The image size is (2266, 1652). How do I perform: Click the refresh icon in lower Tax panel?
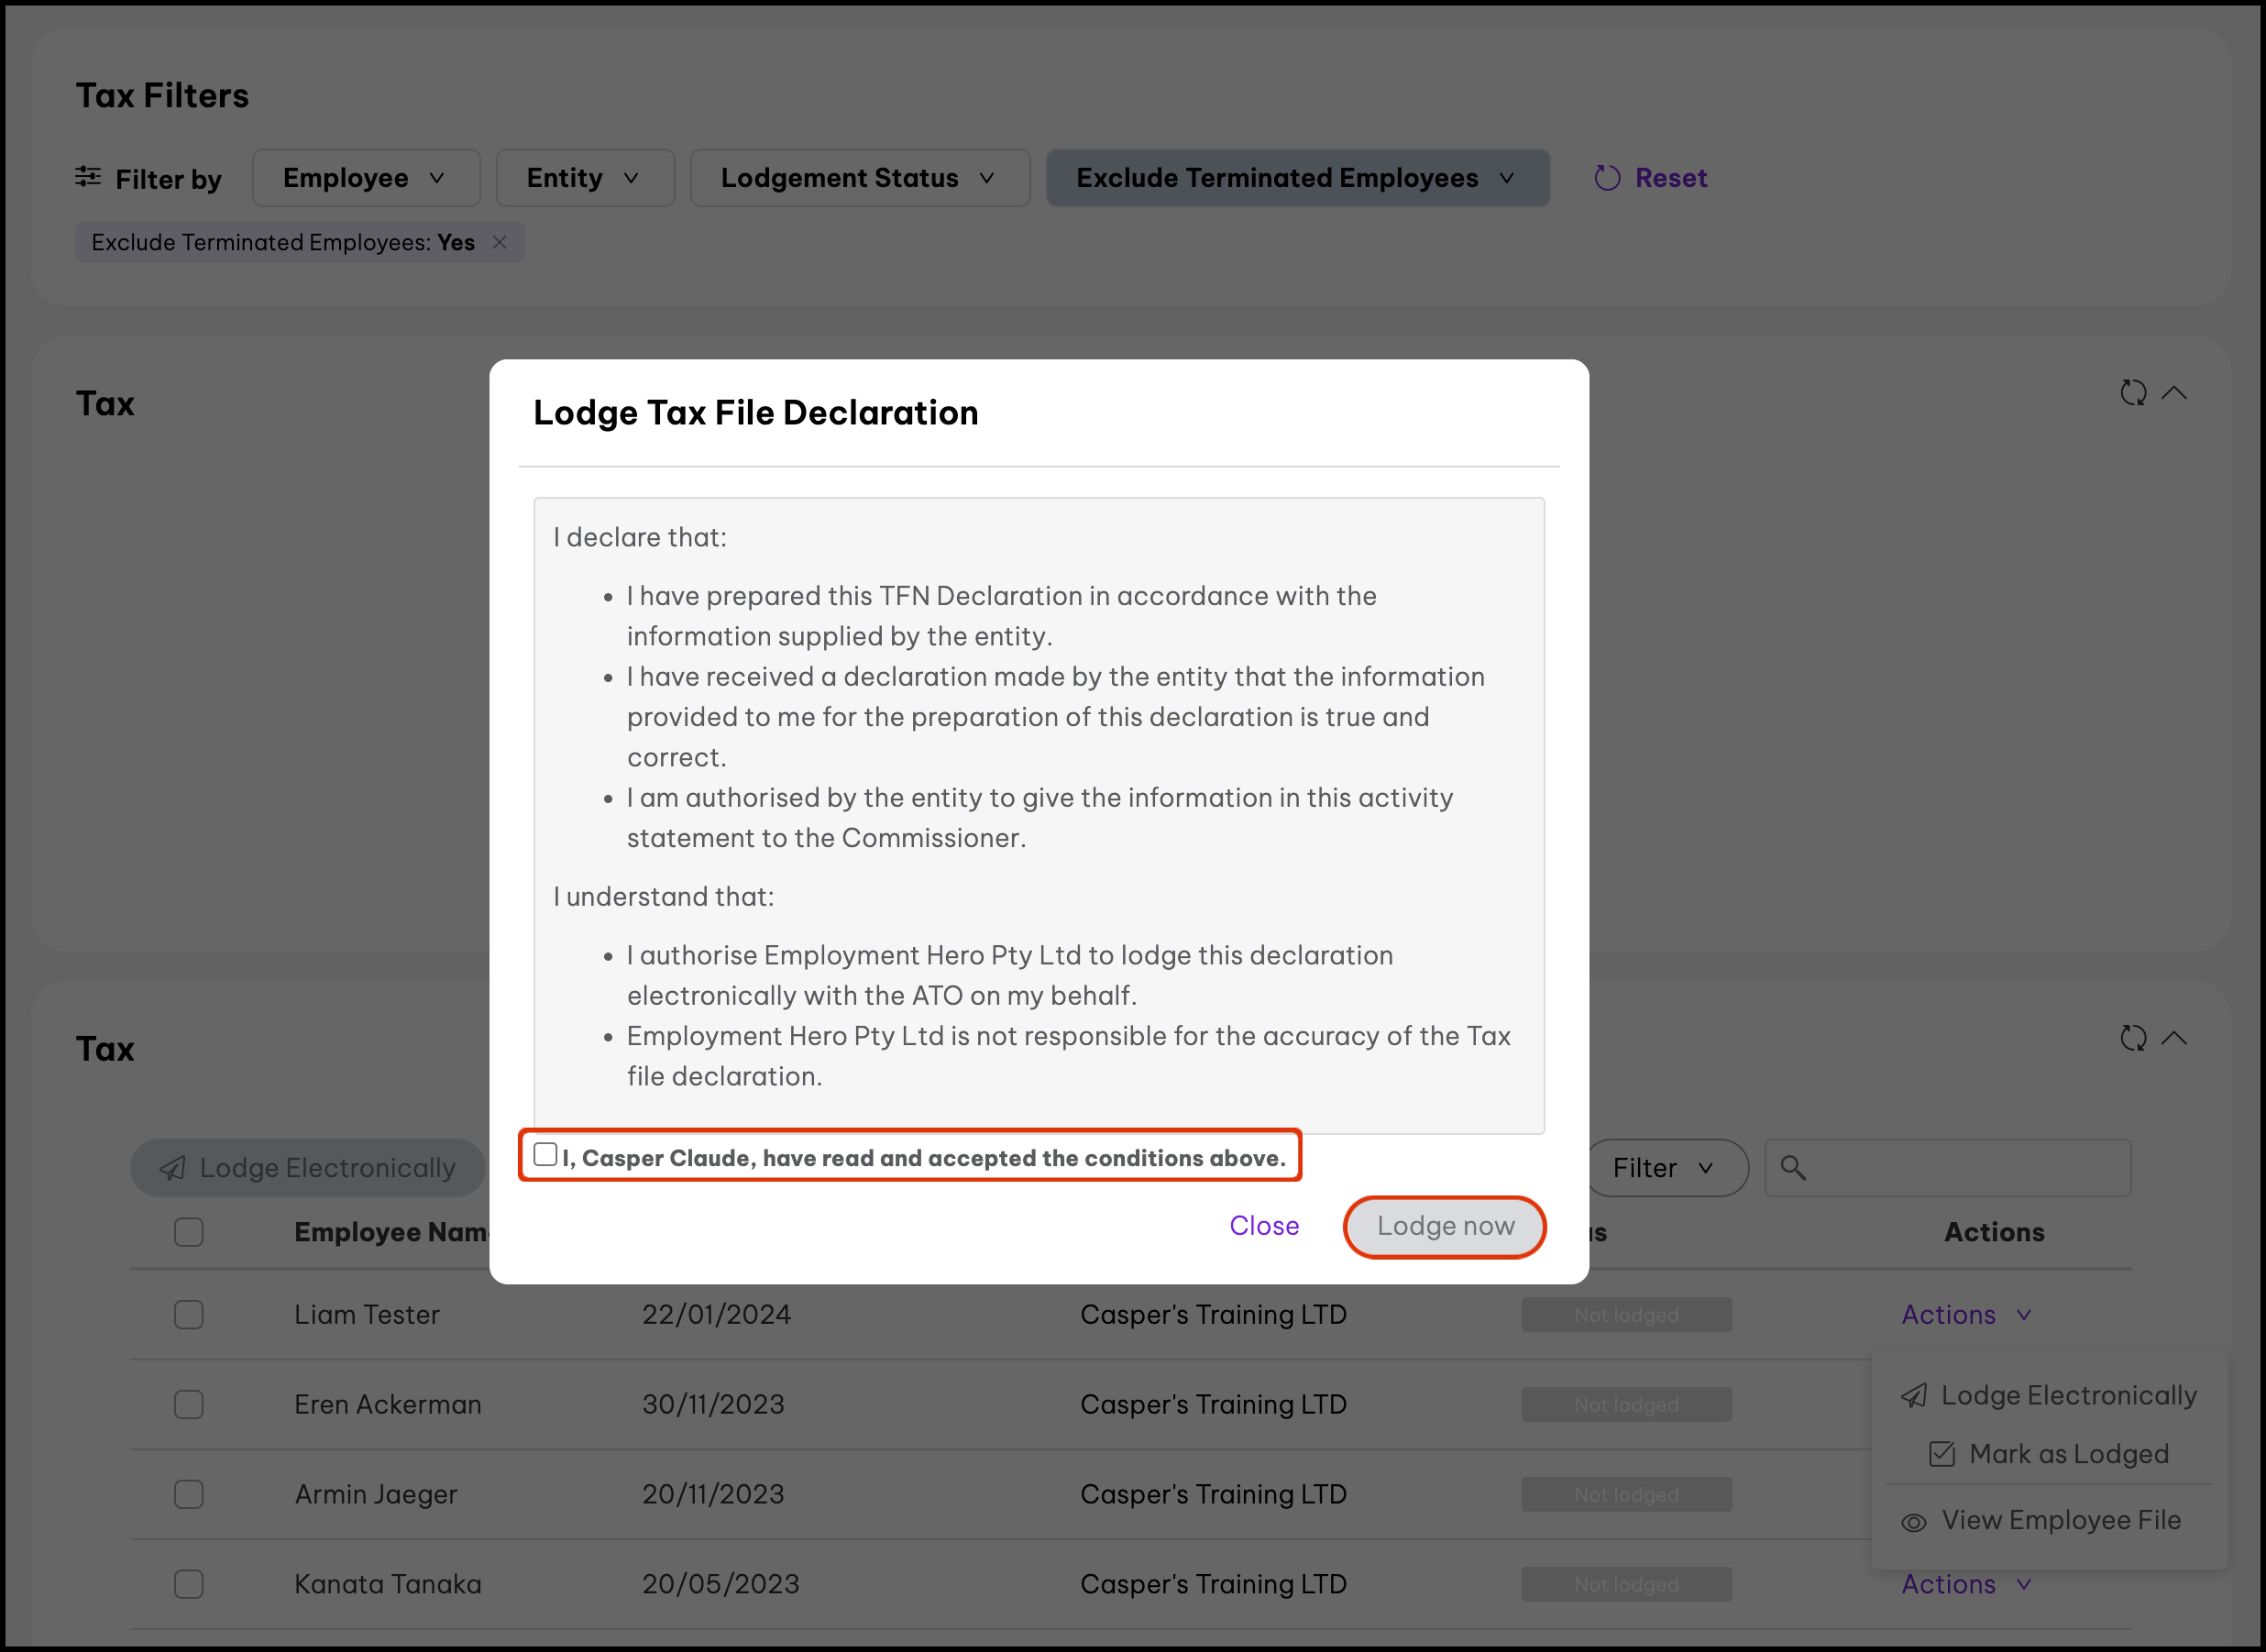[x=2132, y=1038]
